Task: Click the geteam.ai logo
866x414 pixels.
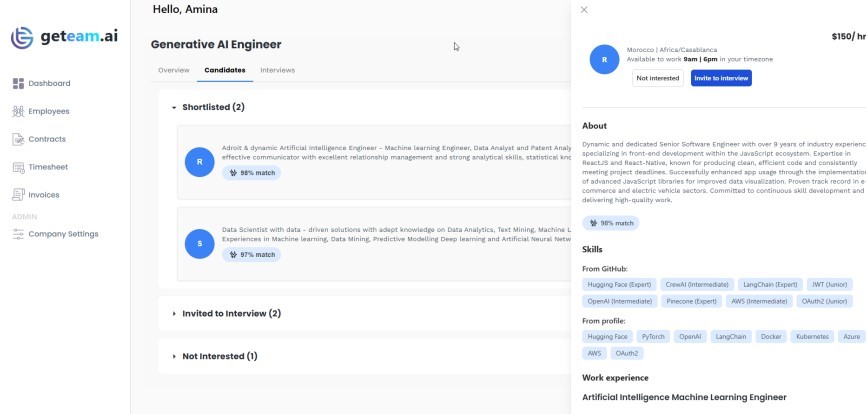Action: 64,37
